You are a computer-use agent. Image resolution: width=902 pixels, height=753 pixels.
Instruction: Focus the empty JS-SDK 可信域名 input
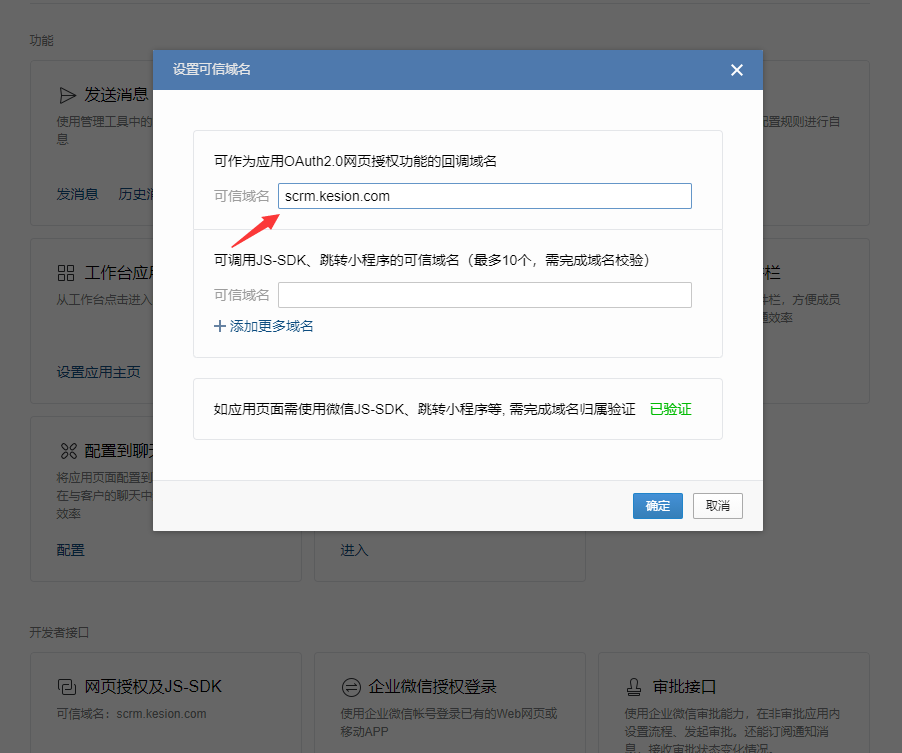[x=484, y=295]
